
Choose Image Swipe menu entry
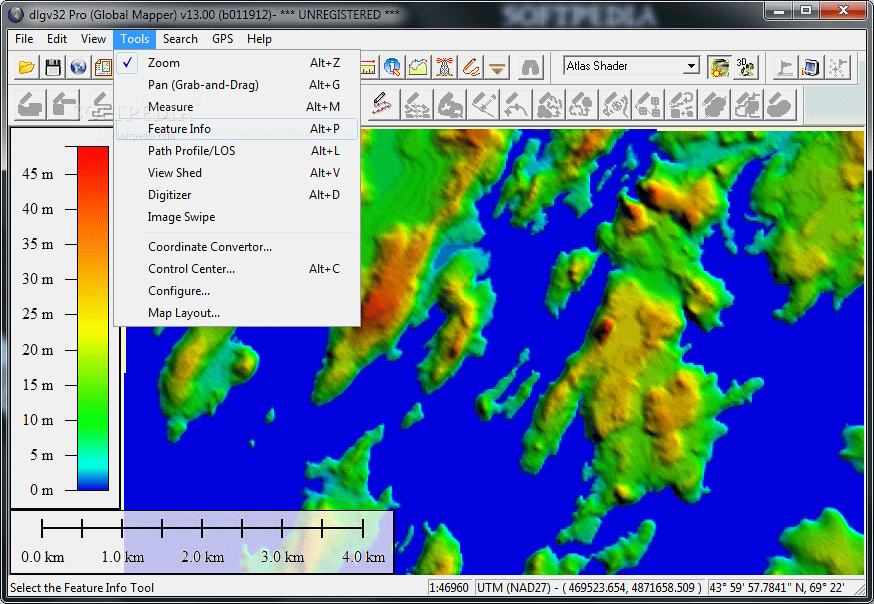click(x=237, y=217)
